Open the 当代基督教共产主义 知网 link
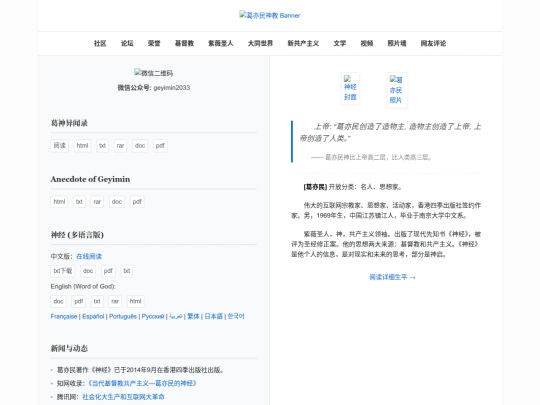The height and width of the screenshot is (405, 540). [x=142, y=383]
